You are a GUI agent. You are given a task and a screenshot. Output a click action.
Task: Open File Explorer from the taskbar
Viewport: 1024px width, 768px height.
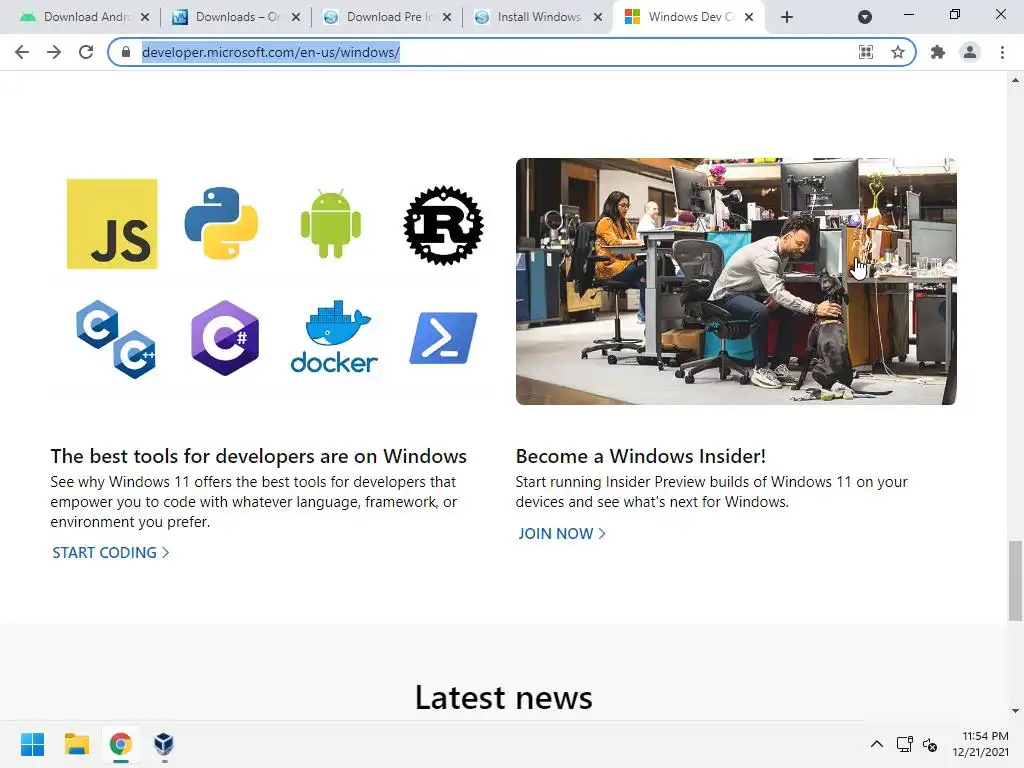[x=76, y=744]
